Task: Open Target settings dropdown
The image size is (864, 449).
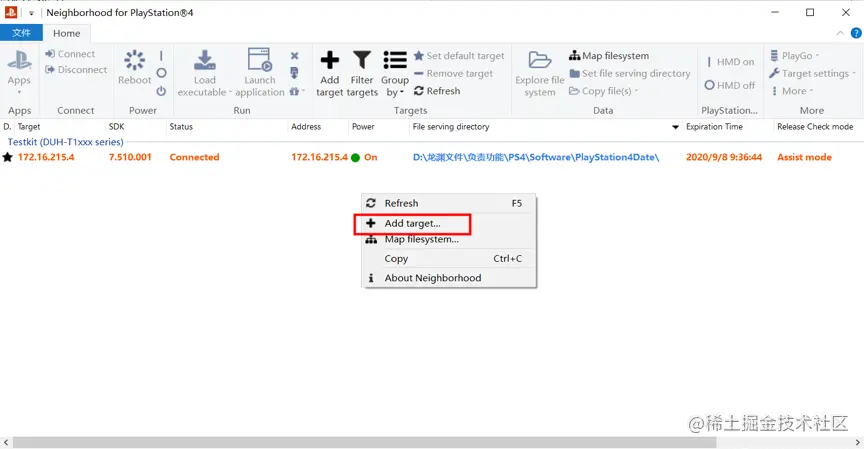Action: [x=812, y=73]
